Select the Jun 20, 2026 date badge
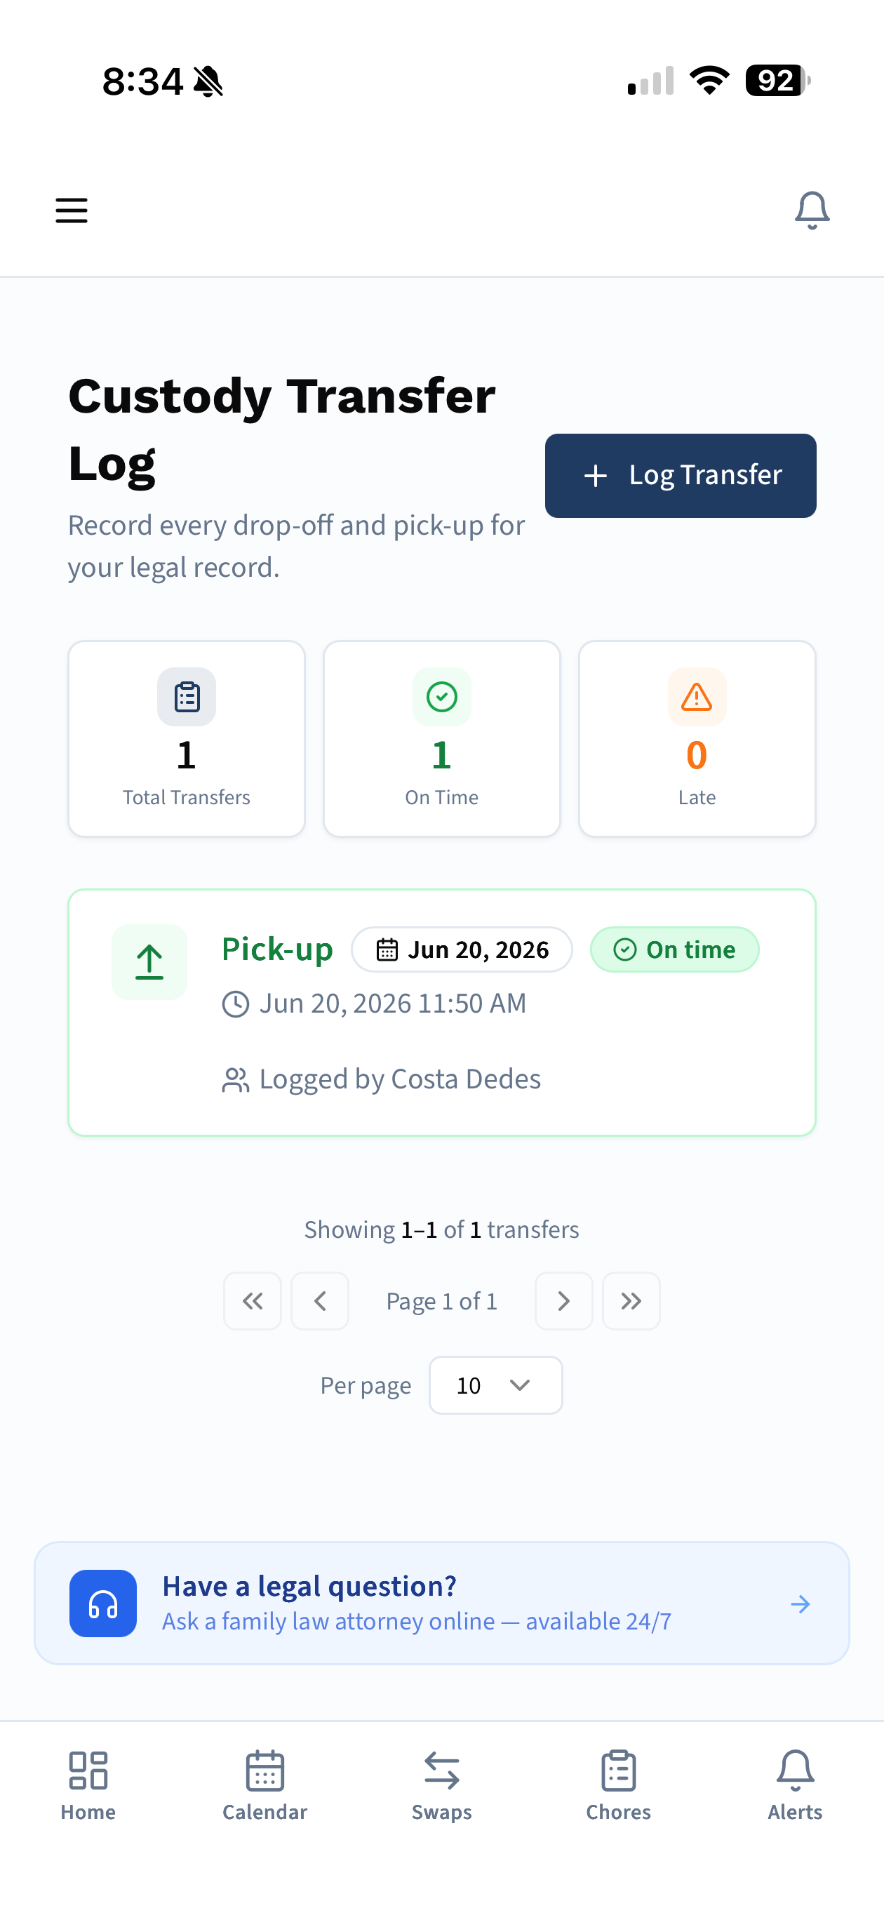Image resolution: width=884 pixels, height=1920 pixels. point(462,950)
